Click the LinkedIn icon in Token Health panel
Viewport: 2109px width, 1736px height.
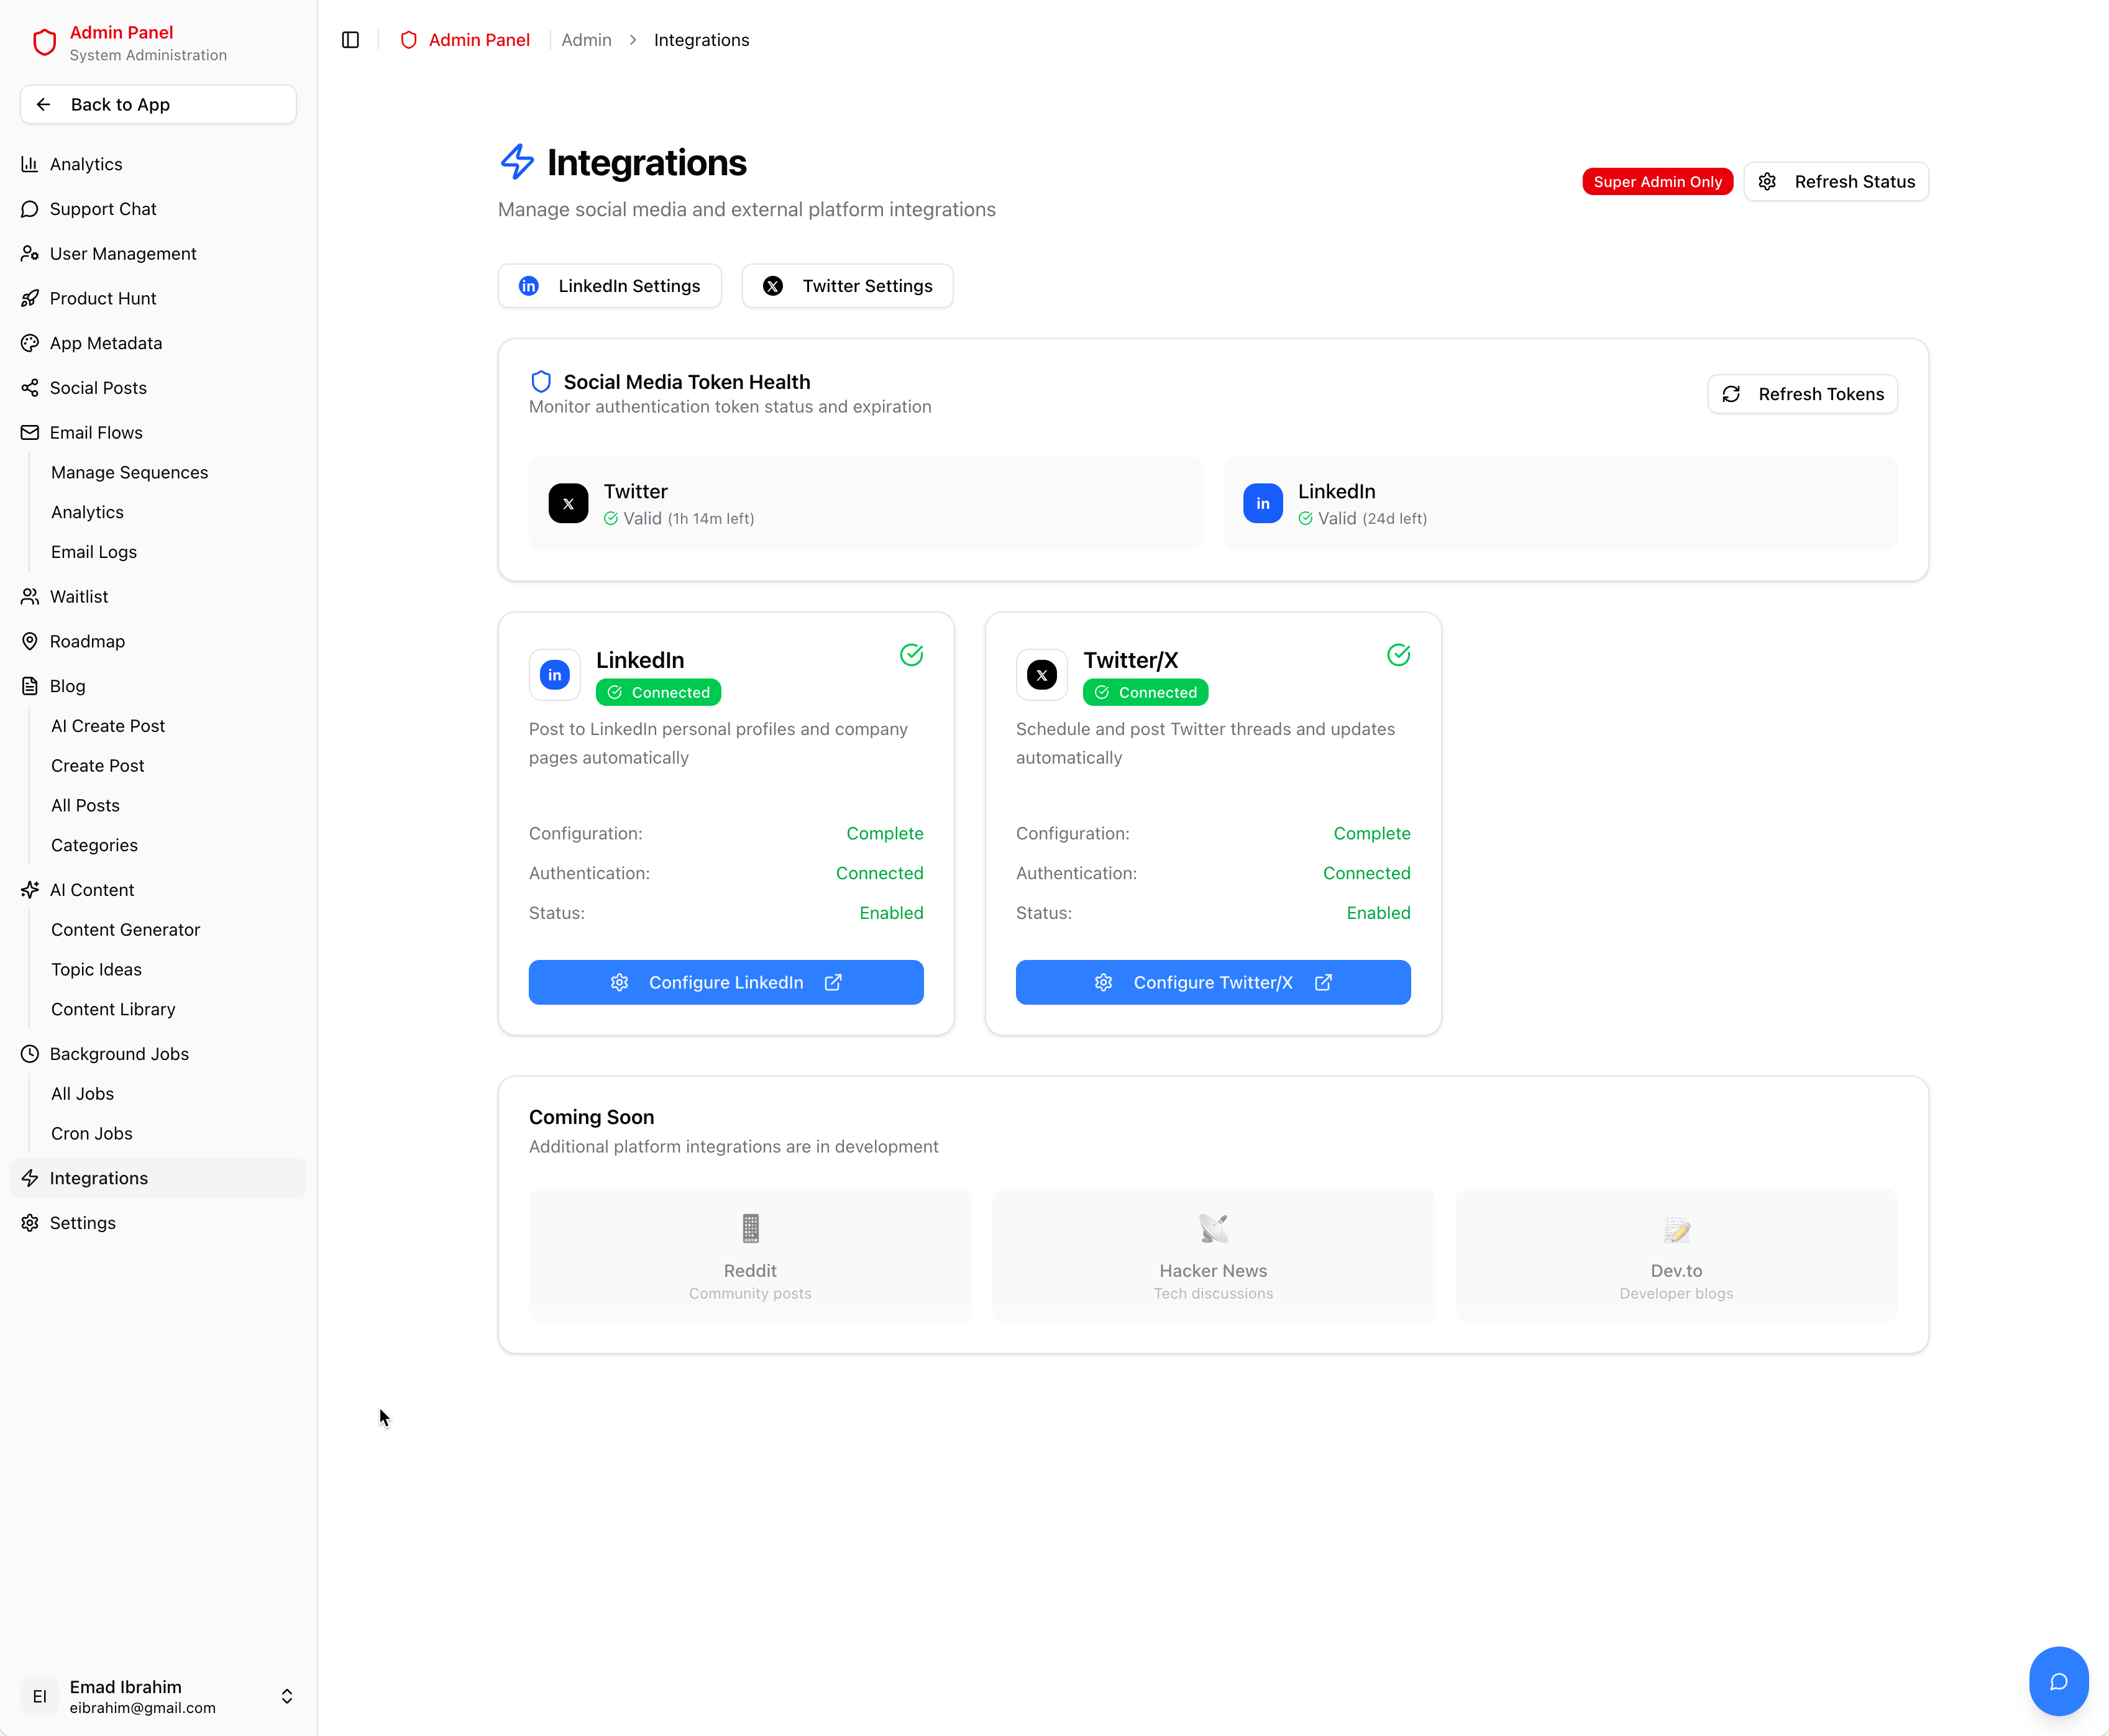tap(1262, 503)
